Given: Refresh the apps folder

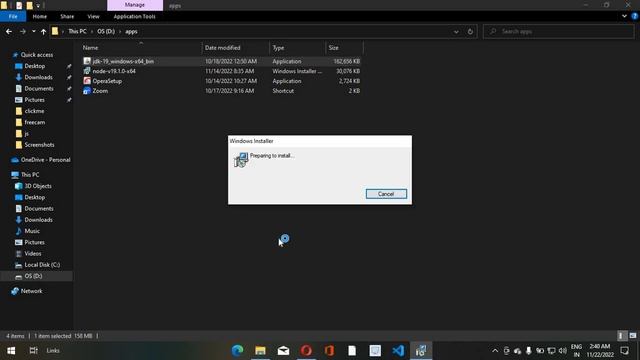Looking at the screenshot, I should pos(470,31).
